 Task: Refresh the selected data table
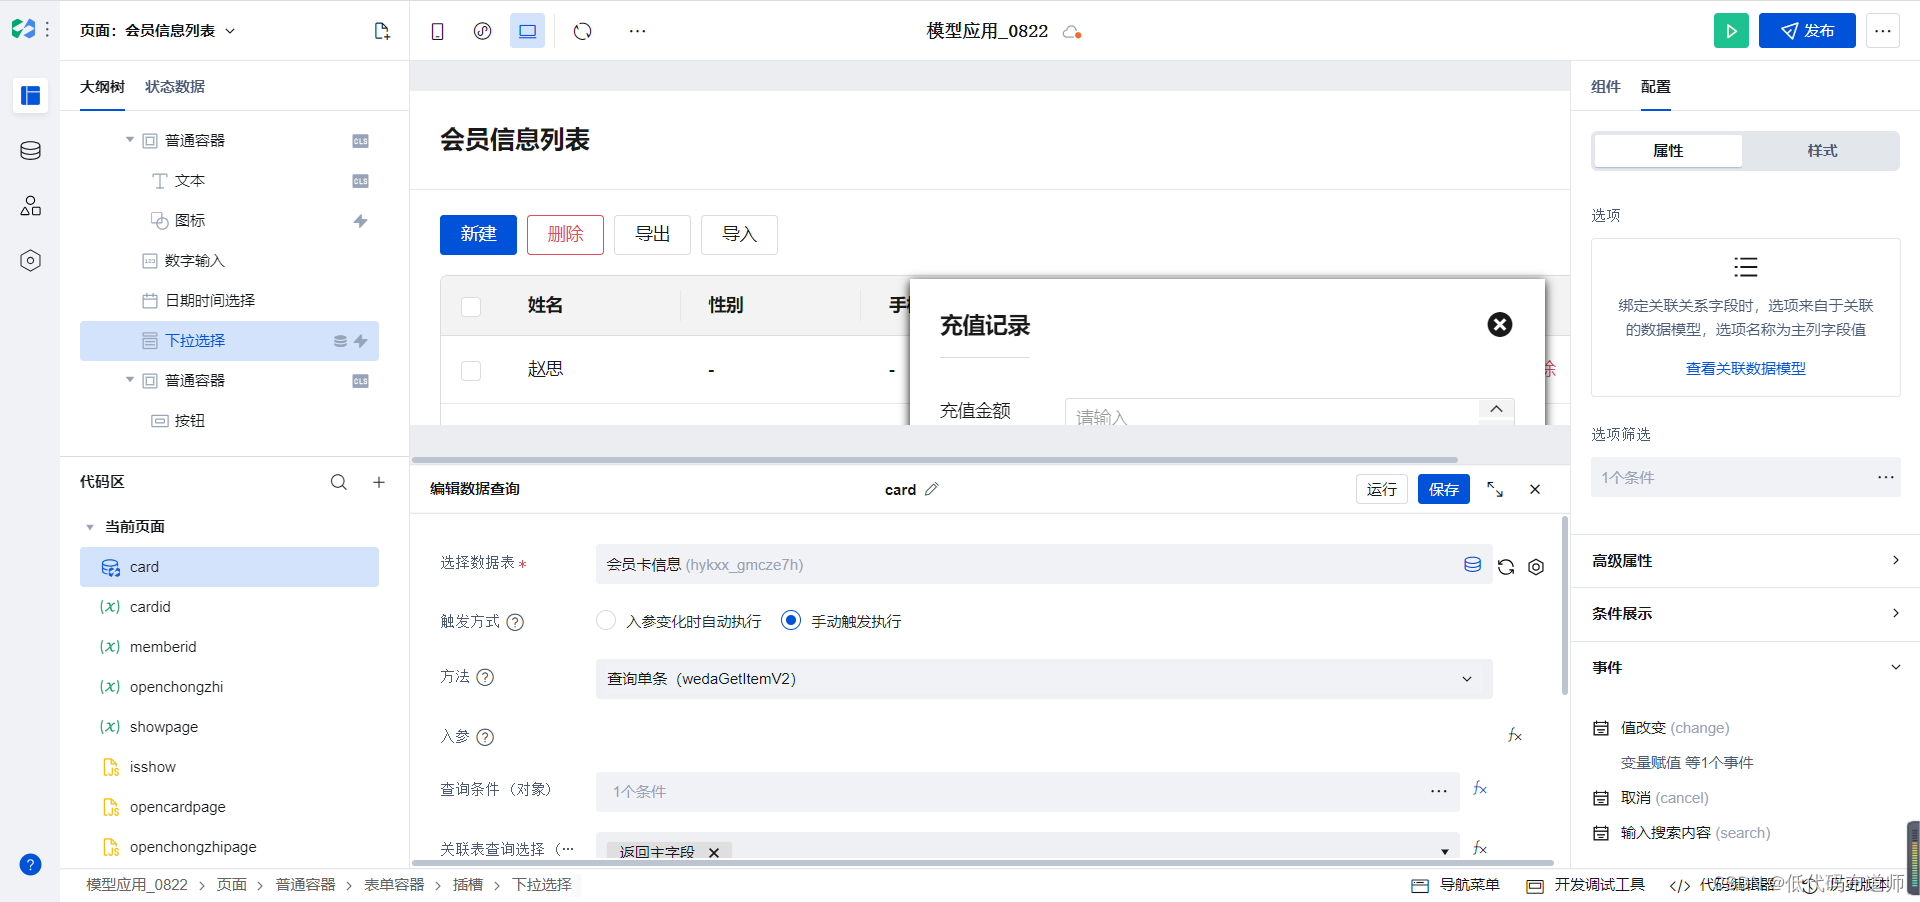[x=1506, y=567]
